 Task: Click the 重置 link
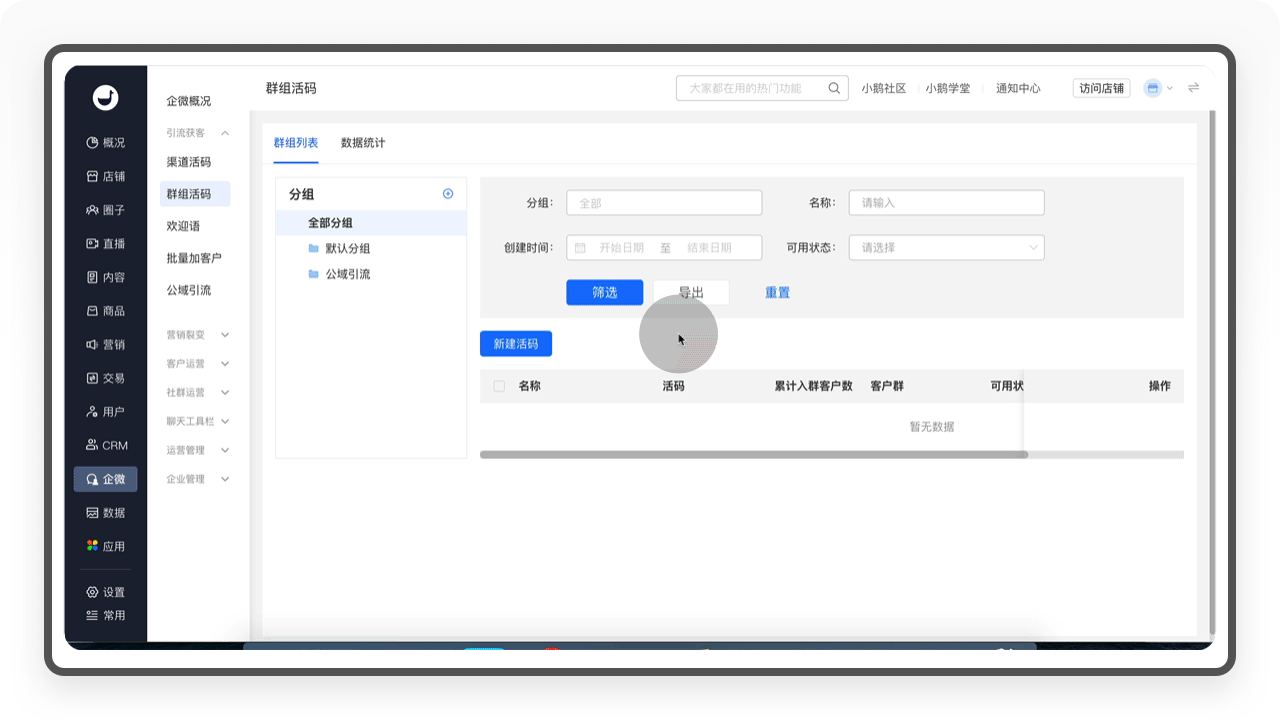[777, 292]
